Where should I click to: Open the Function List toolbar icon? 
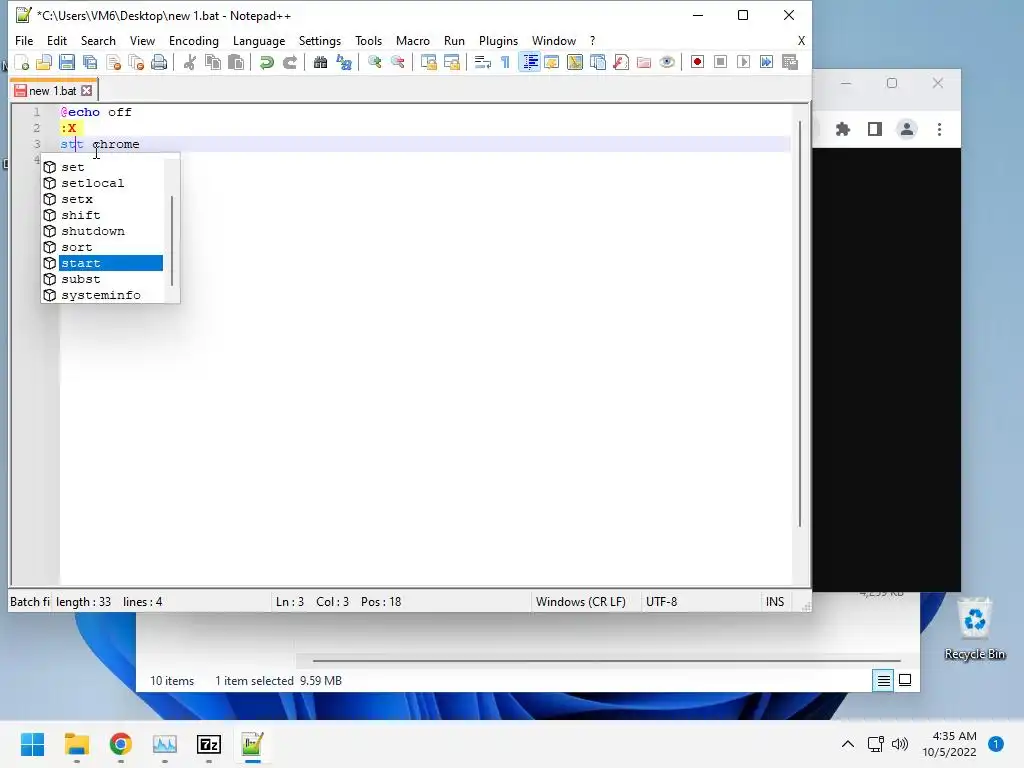point(621,63)
